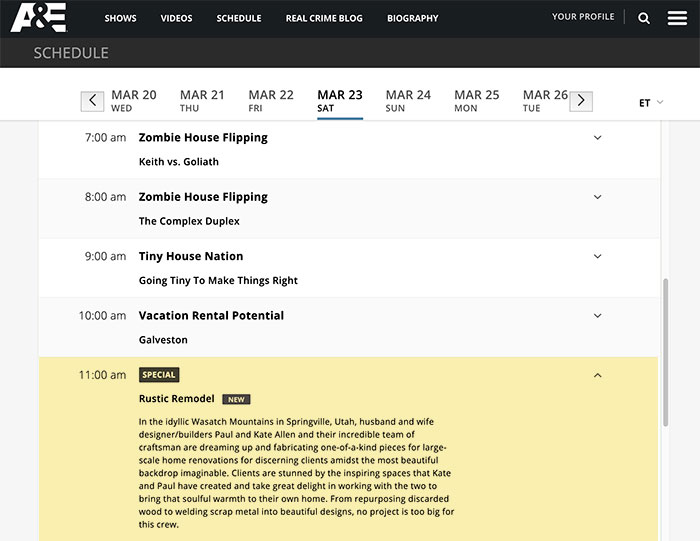Screen dimensions: 700x541
Task: Open the Biography nav item
Action: [412, 18]
